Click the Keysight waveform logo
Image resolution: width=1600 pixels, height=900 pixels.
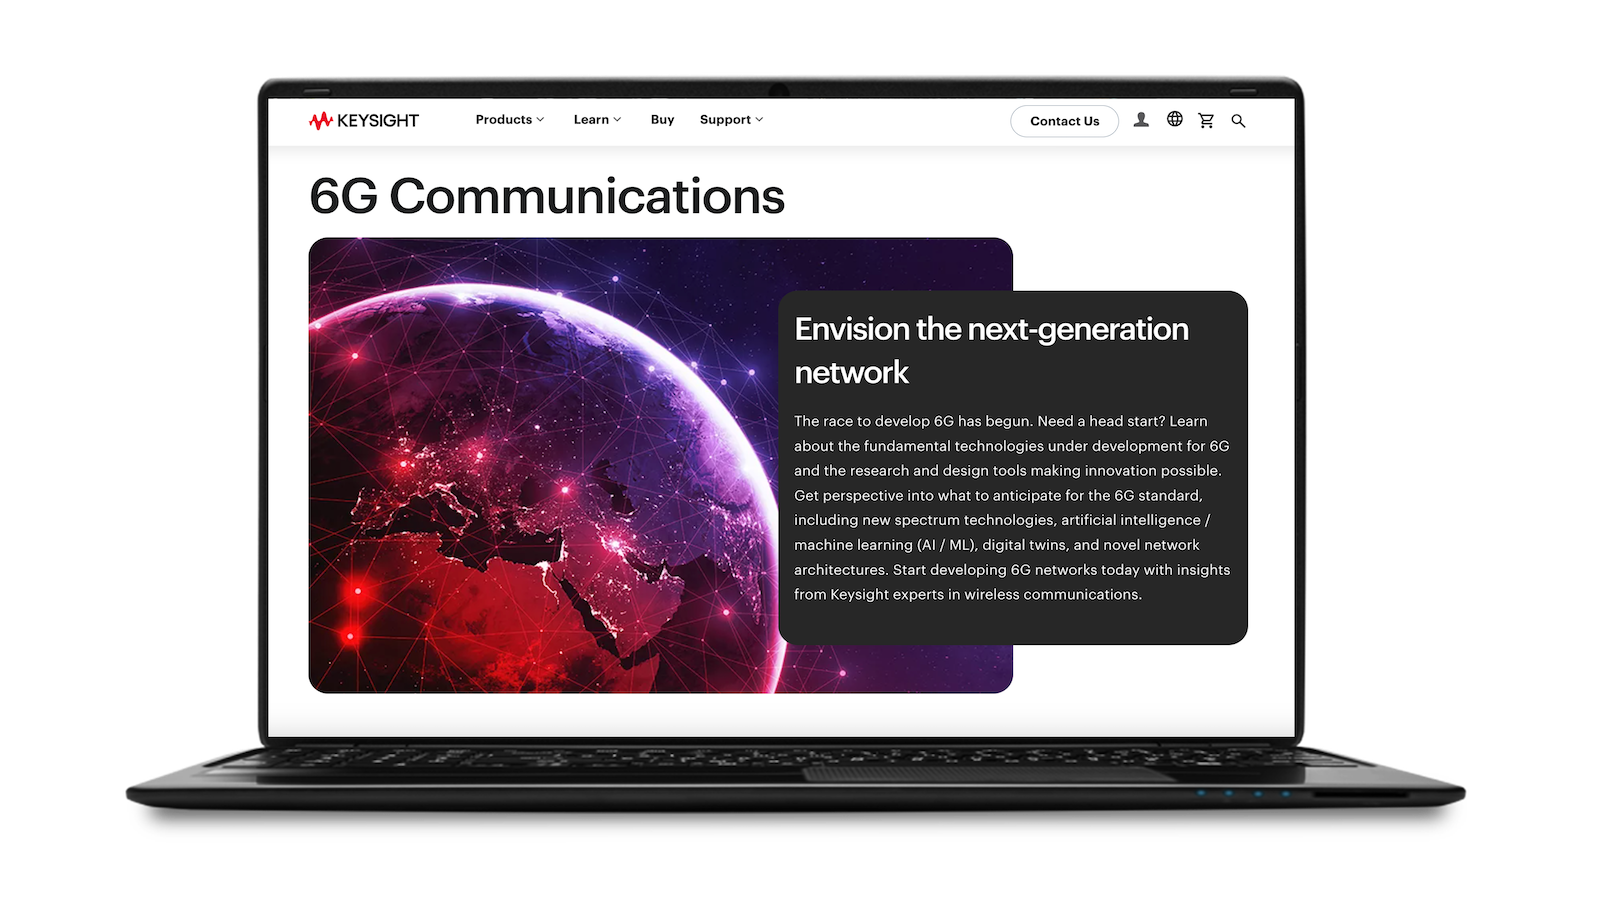click(x=320, y=121)
